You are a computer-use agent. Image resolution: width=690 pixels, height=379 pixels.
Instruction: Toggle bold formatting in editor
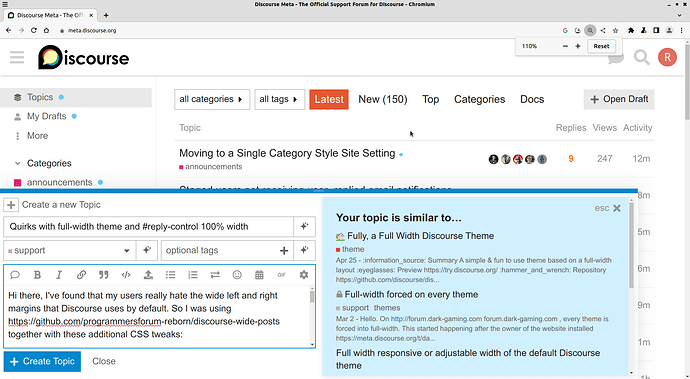(x=37, y=275)
